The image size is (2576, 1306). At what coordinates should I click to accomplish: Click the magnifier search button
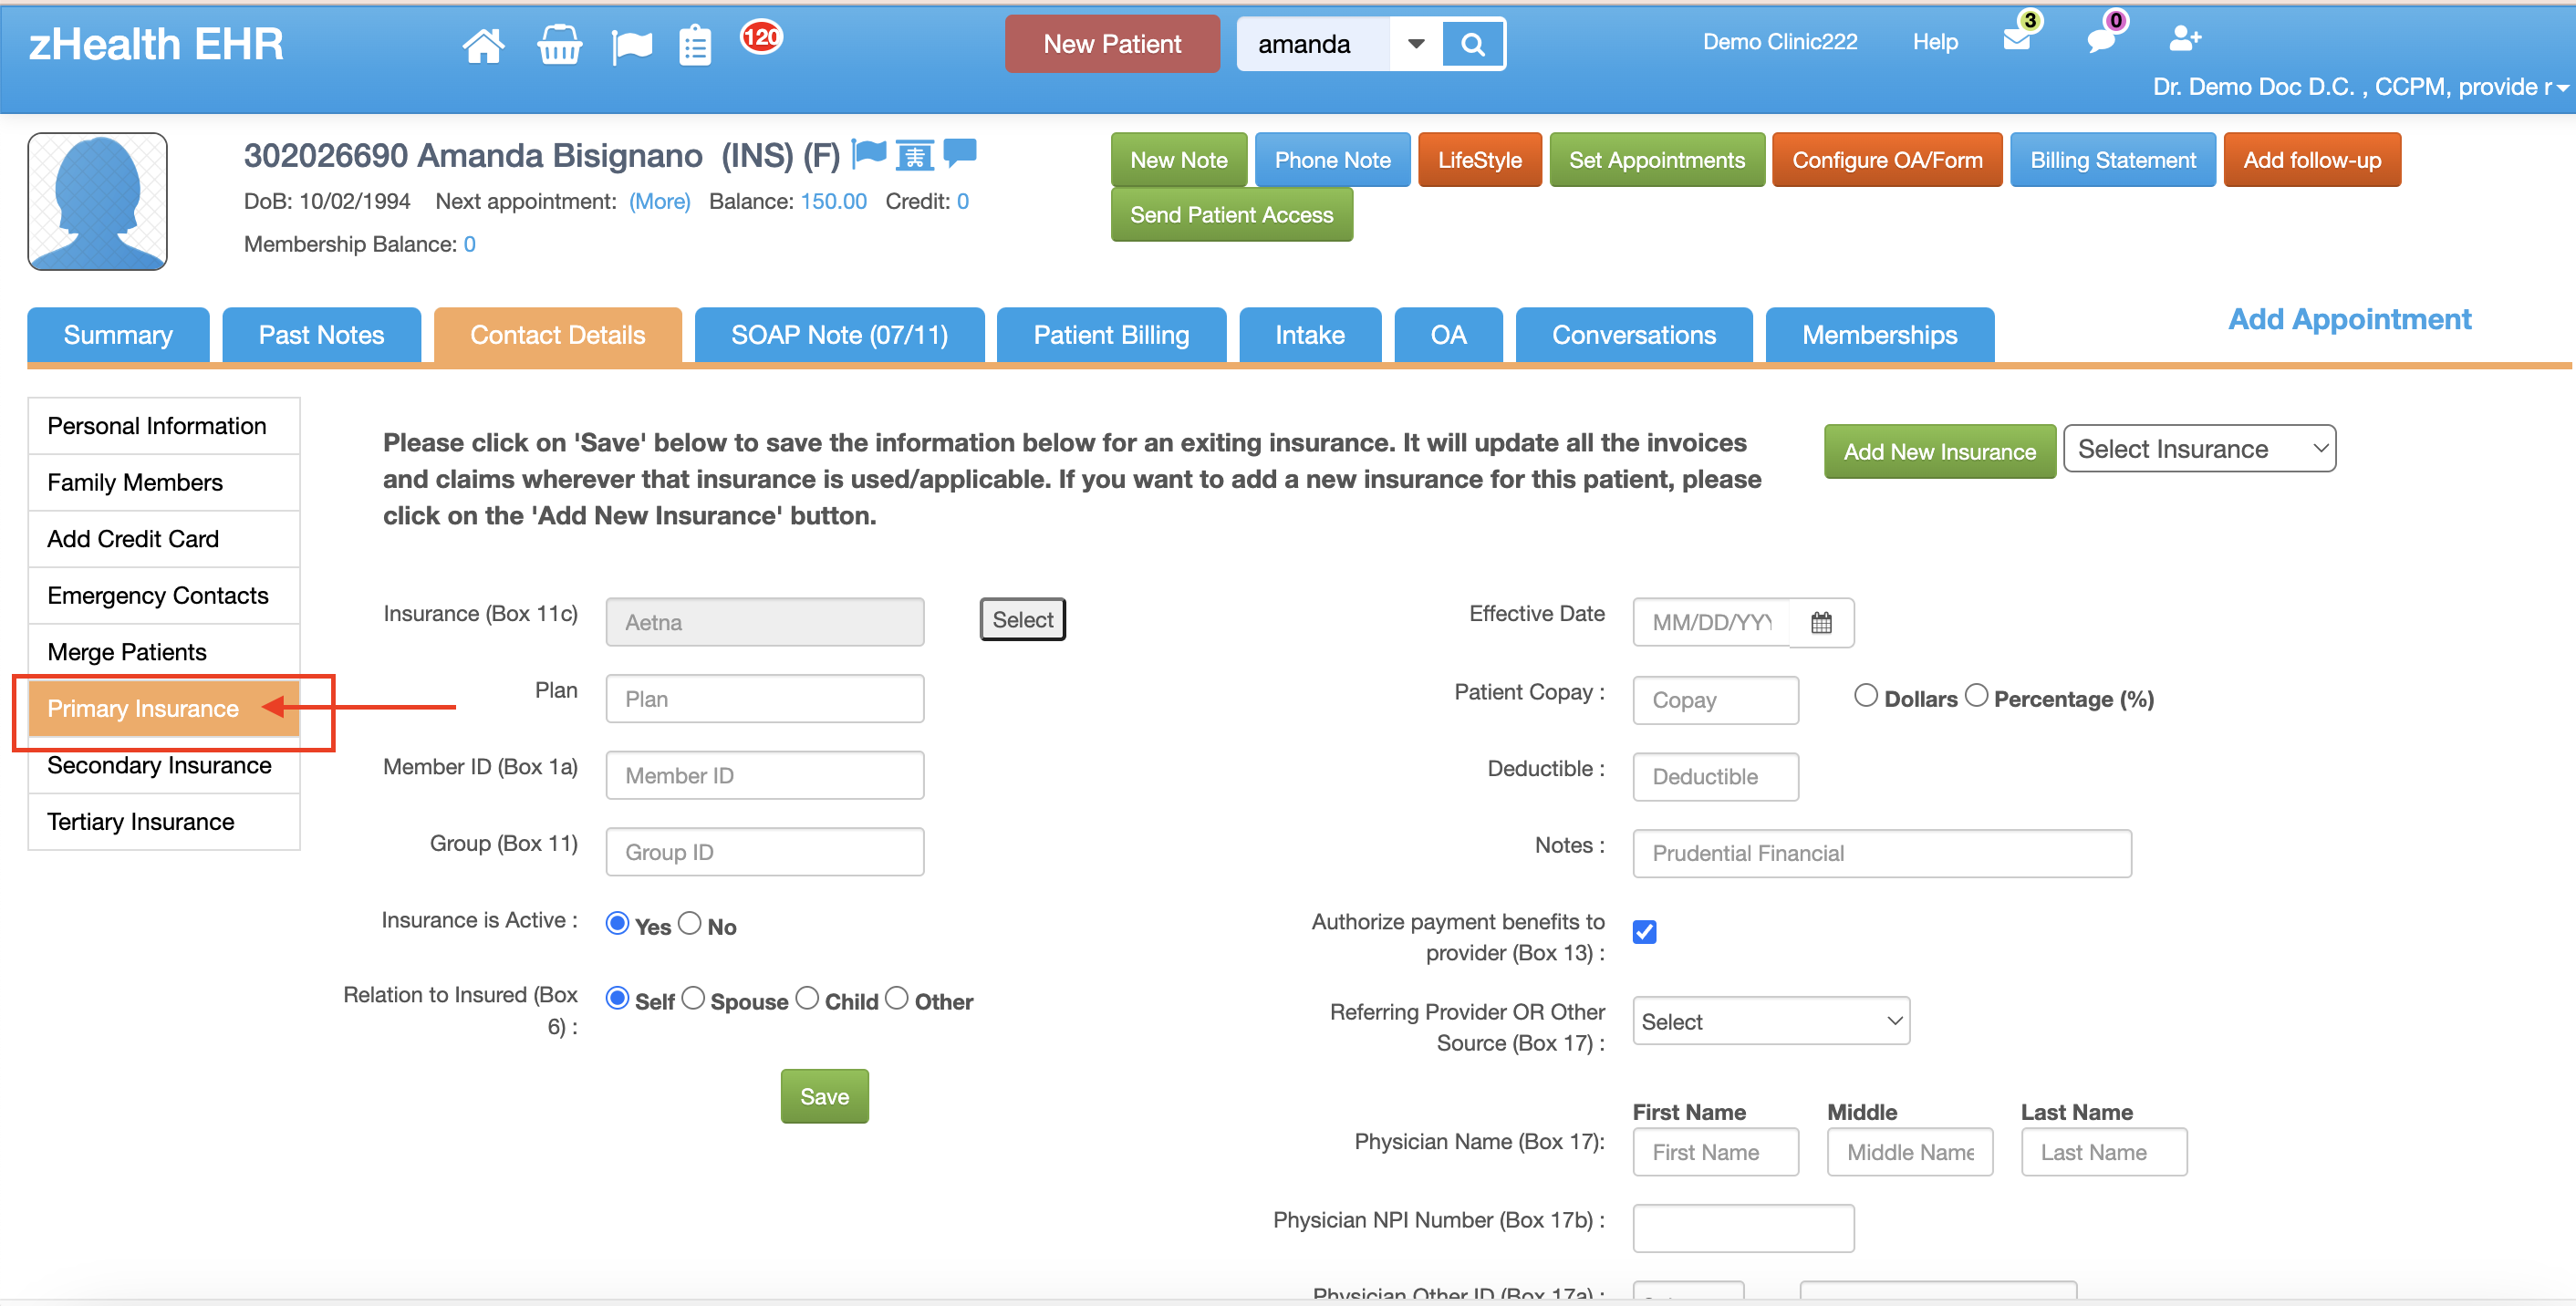click(x=1472, y=44)
